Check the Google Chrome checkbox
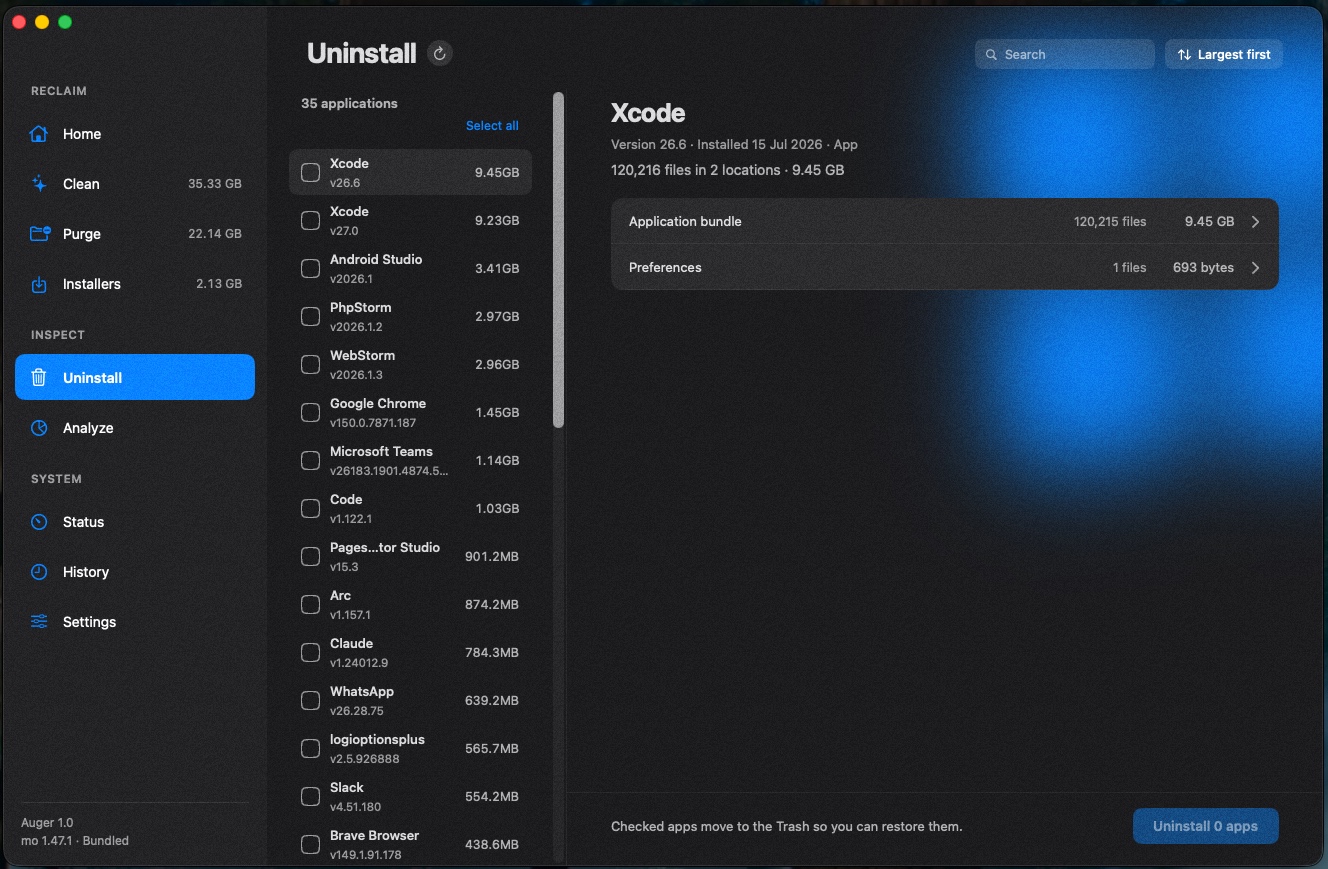1328x869 pixels. [x=311, y=413]
